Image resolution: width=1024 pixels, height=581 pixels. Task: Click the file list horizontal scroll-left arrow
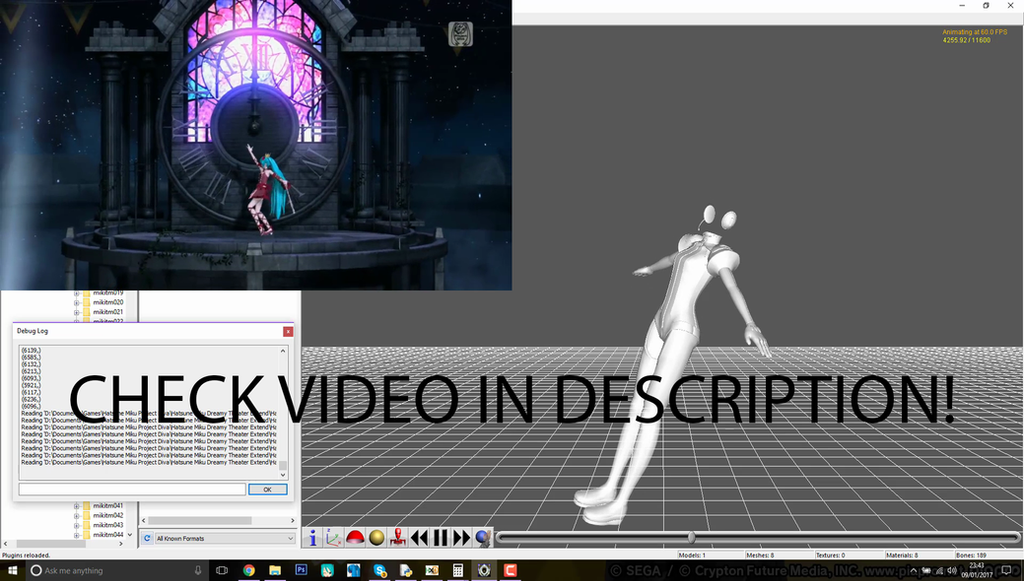(x=144, y=520)
